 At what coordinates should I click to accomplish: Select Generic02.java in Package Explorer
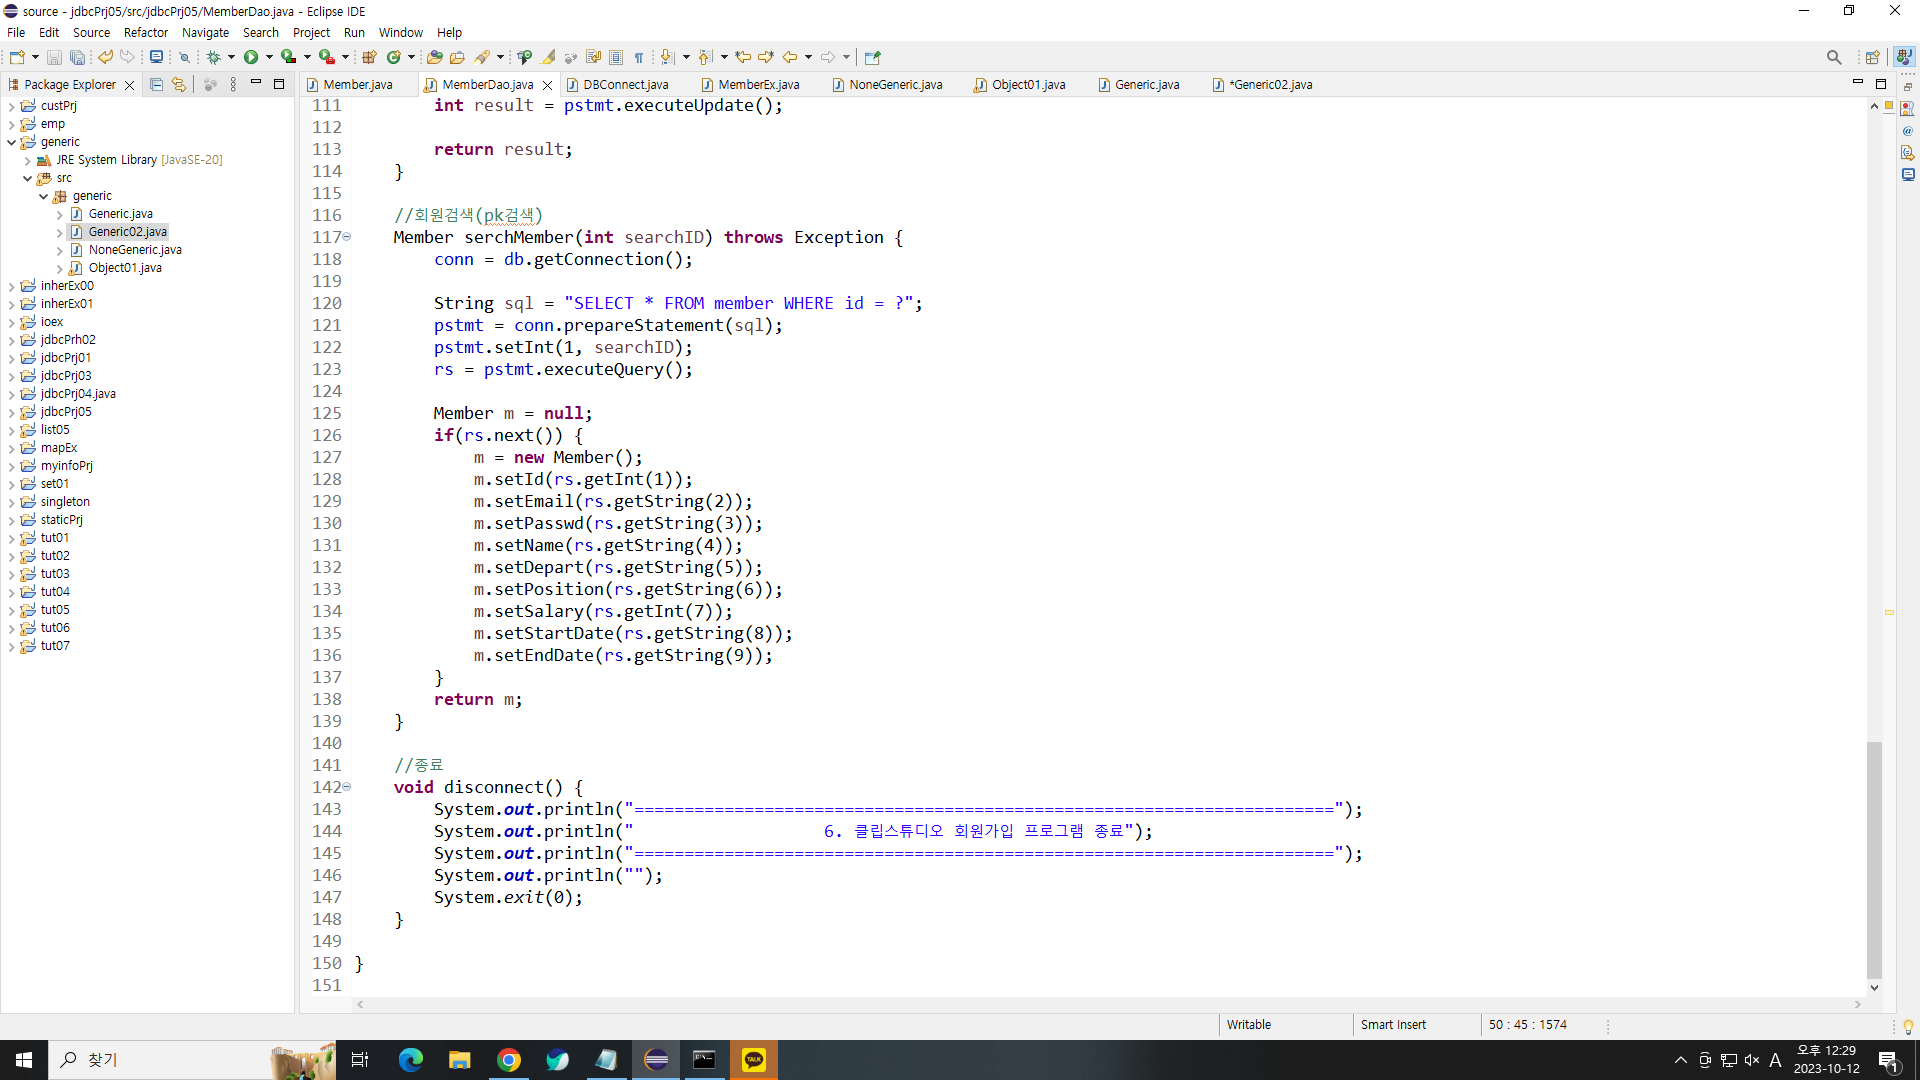click(x=127, y=232)
